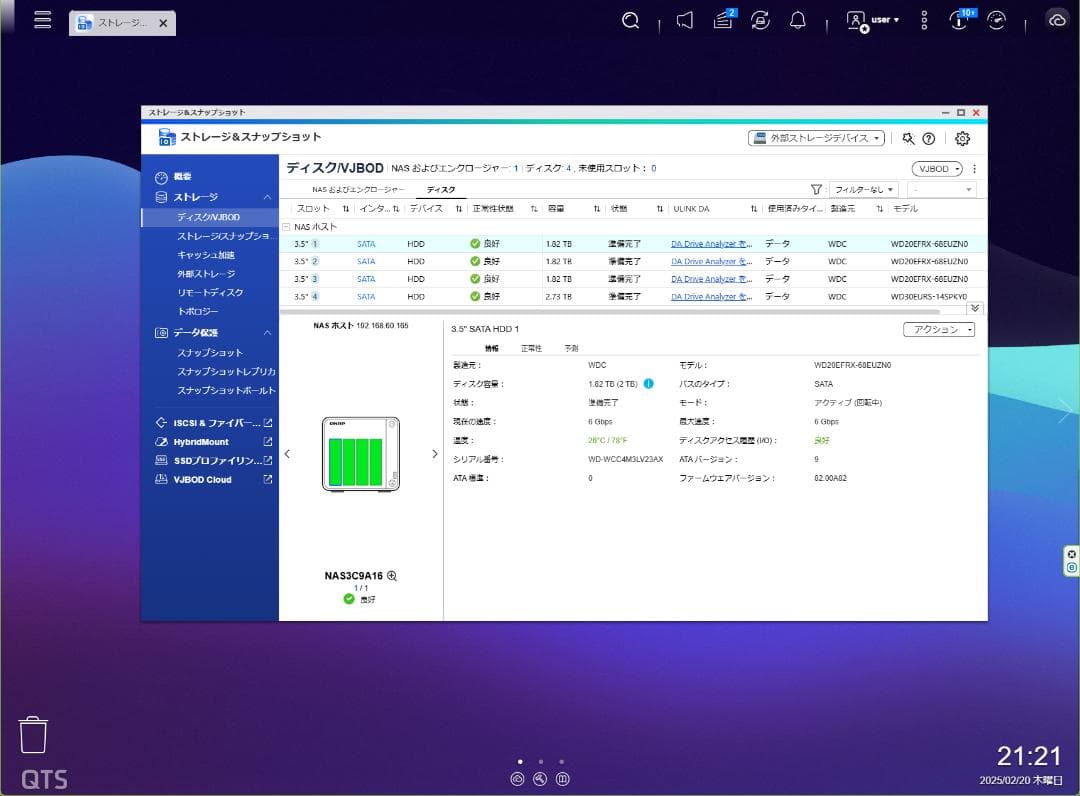Image resolution: width=1080 pixels, height=796 pixels.
Task: Open help via the question mark icon
Action: 930,138
